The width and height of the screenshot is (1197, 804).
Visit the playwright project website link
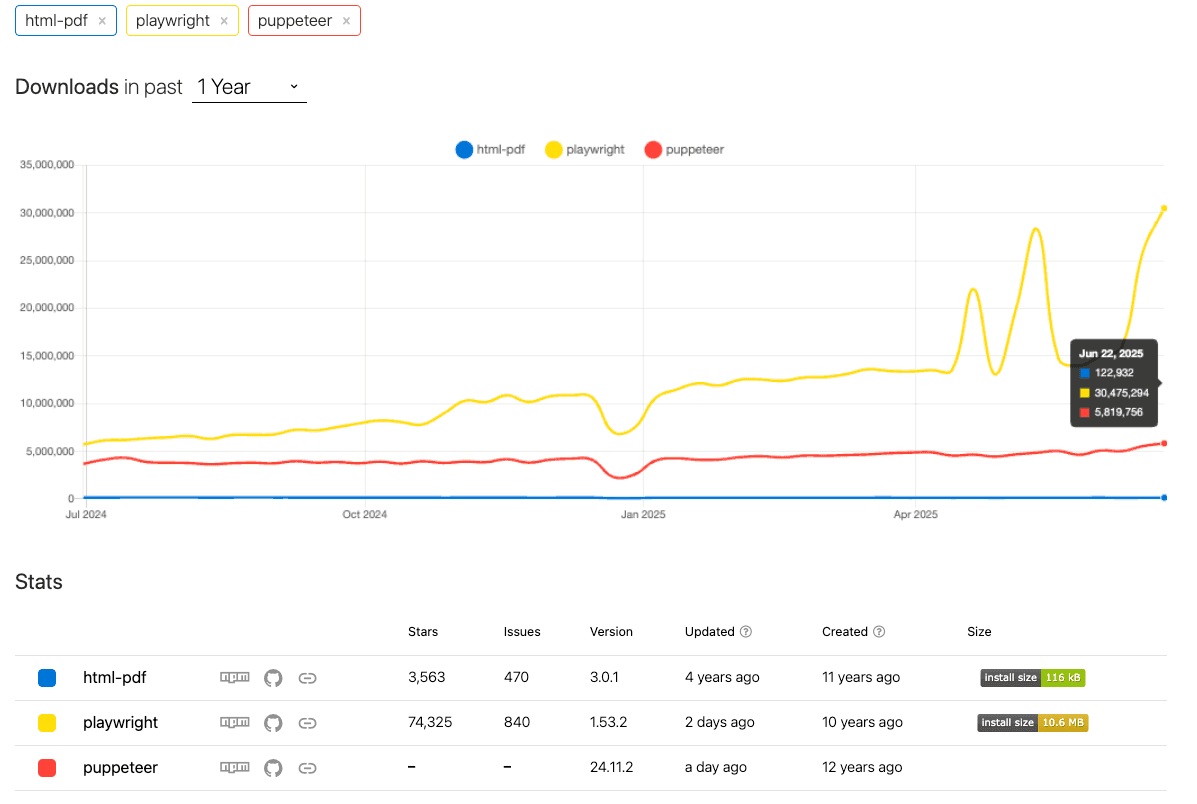pos(307,722)
